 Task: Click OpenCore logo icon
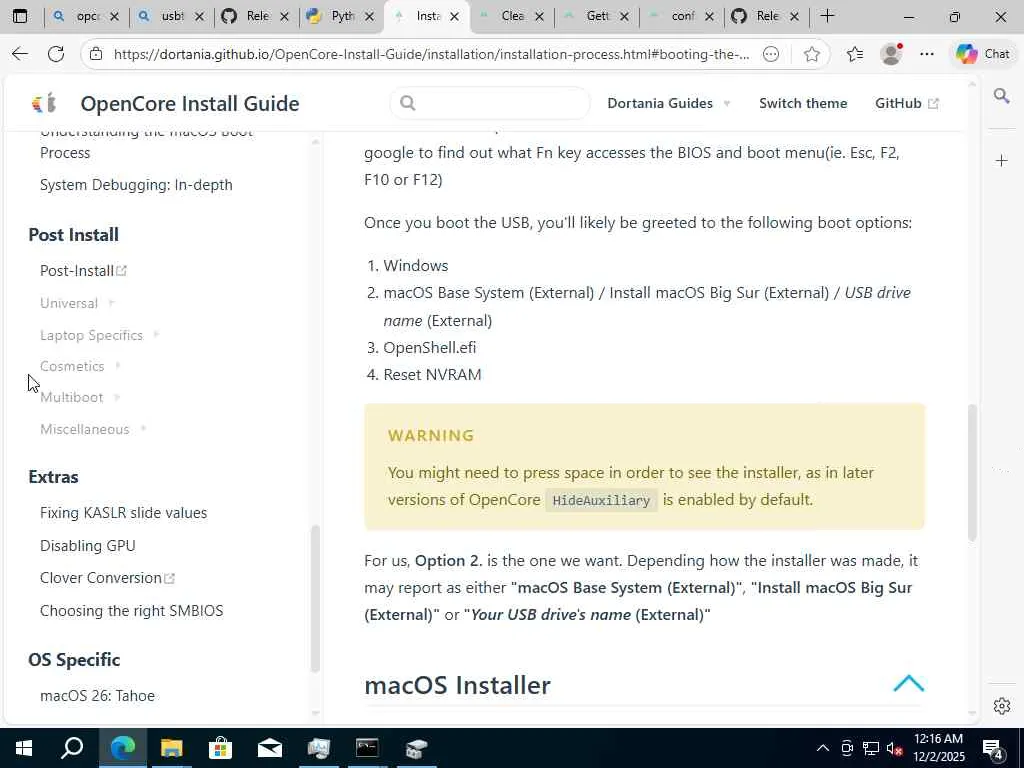[x=44, y=103]
